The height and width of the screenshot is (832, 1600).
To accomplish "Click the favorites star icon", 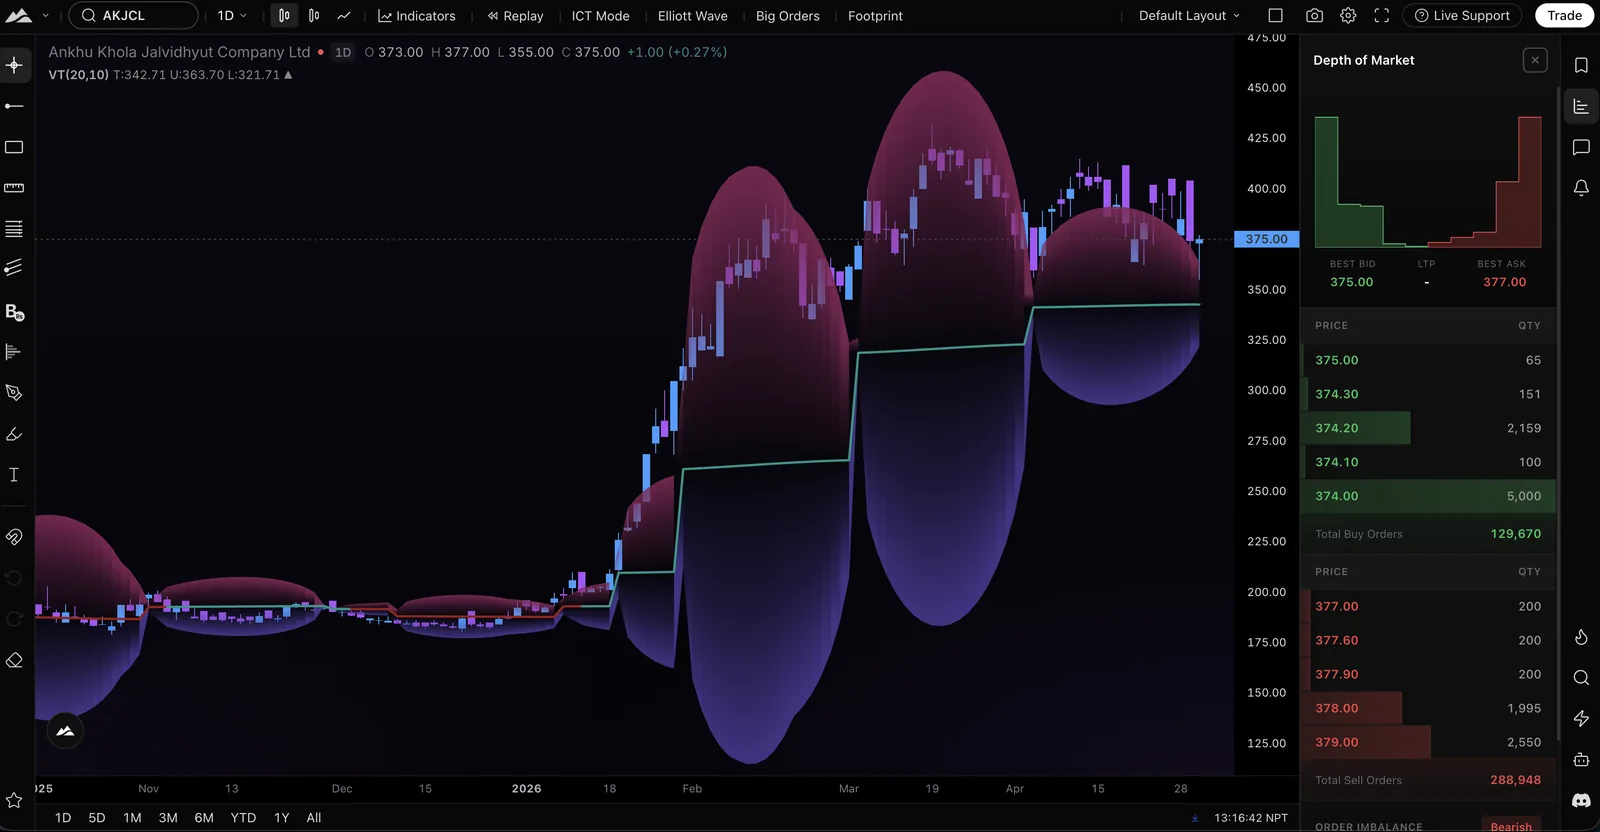I will click(14, 800).
